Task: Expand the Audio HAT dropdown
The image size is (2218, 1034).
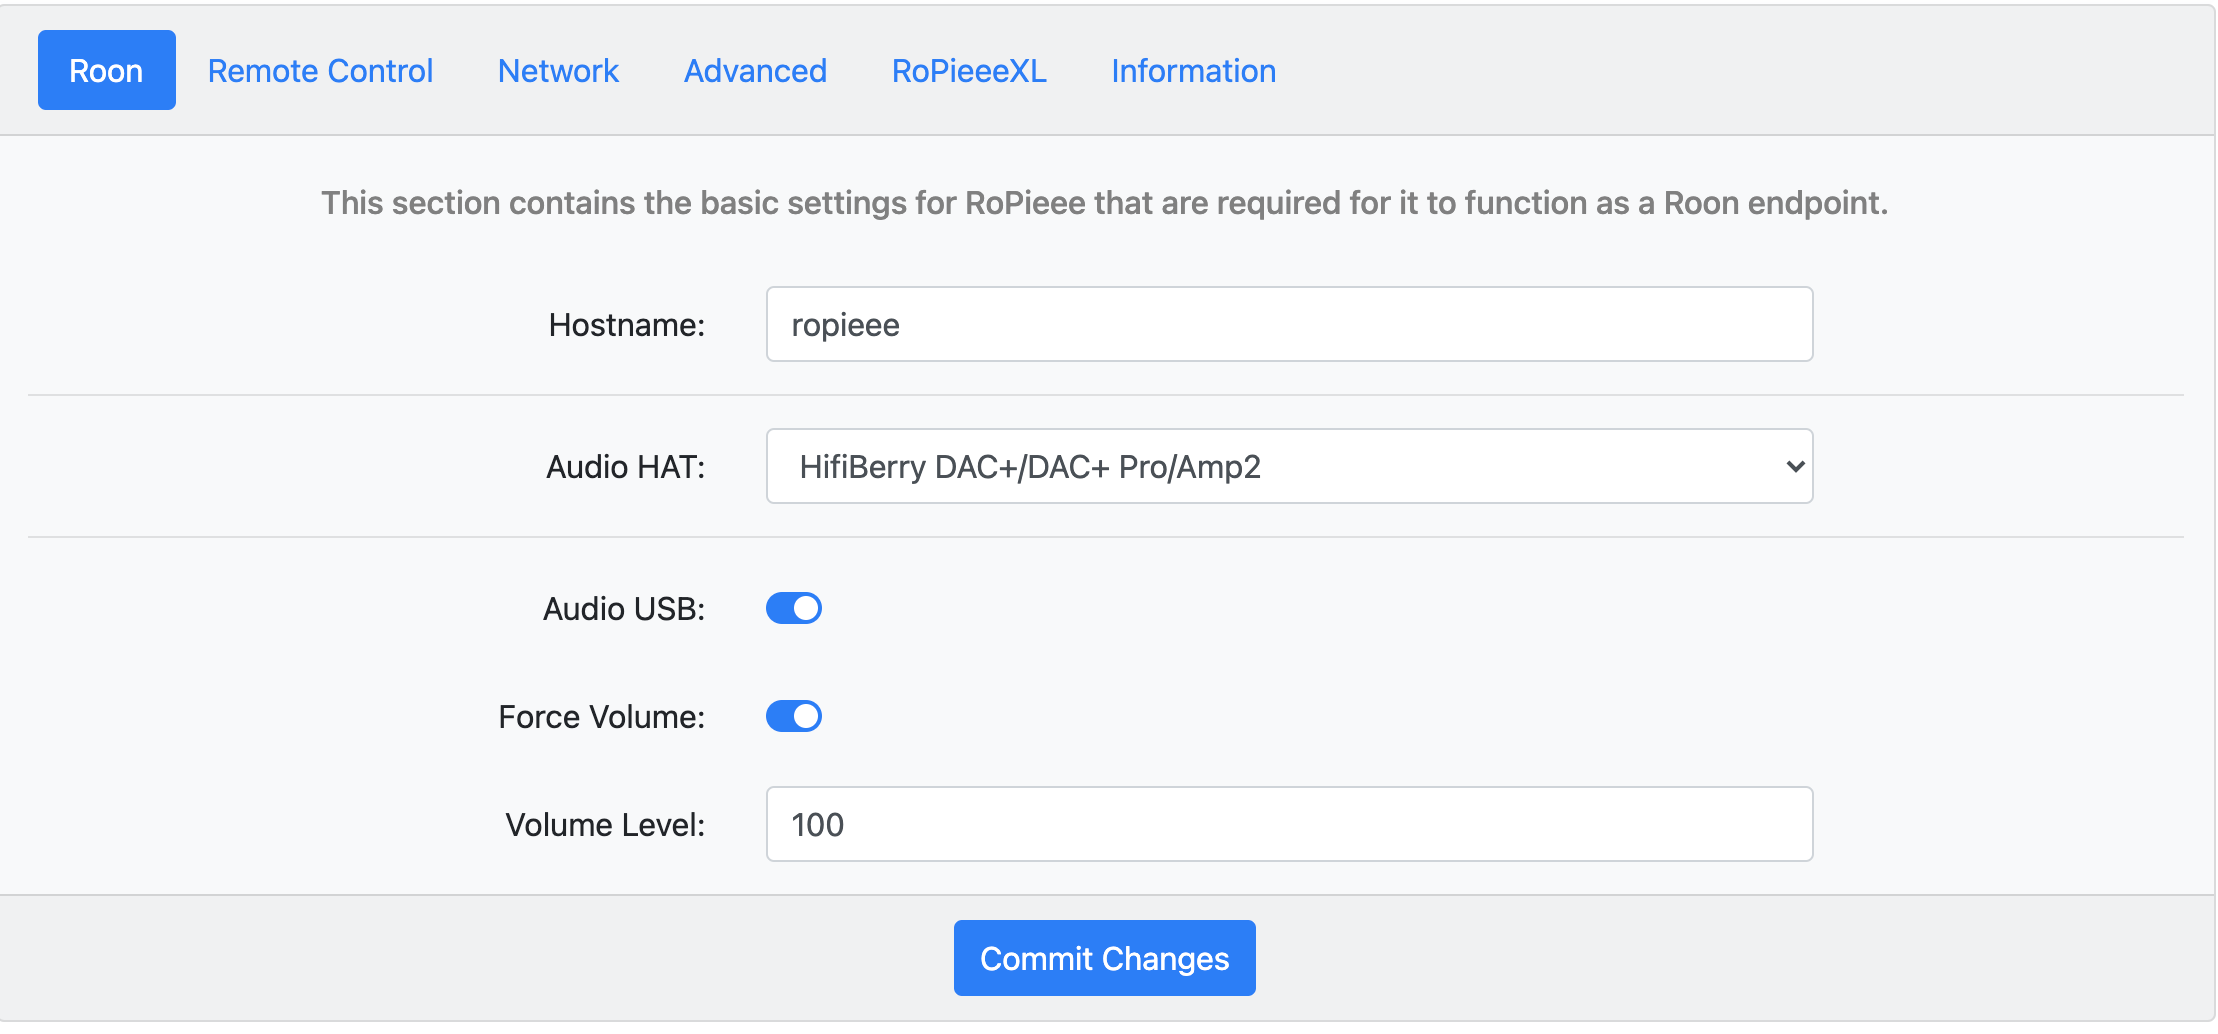Action: pyautogui.click(x=1289, y=466)
